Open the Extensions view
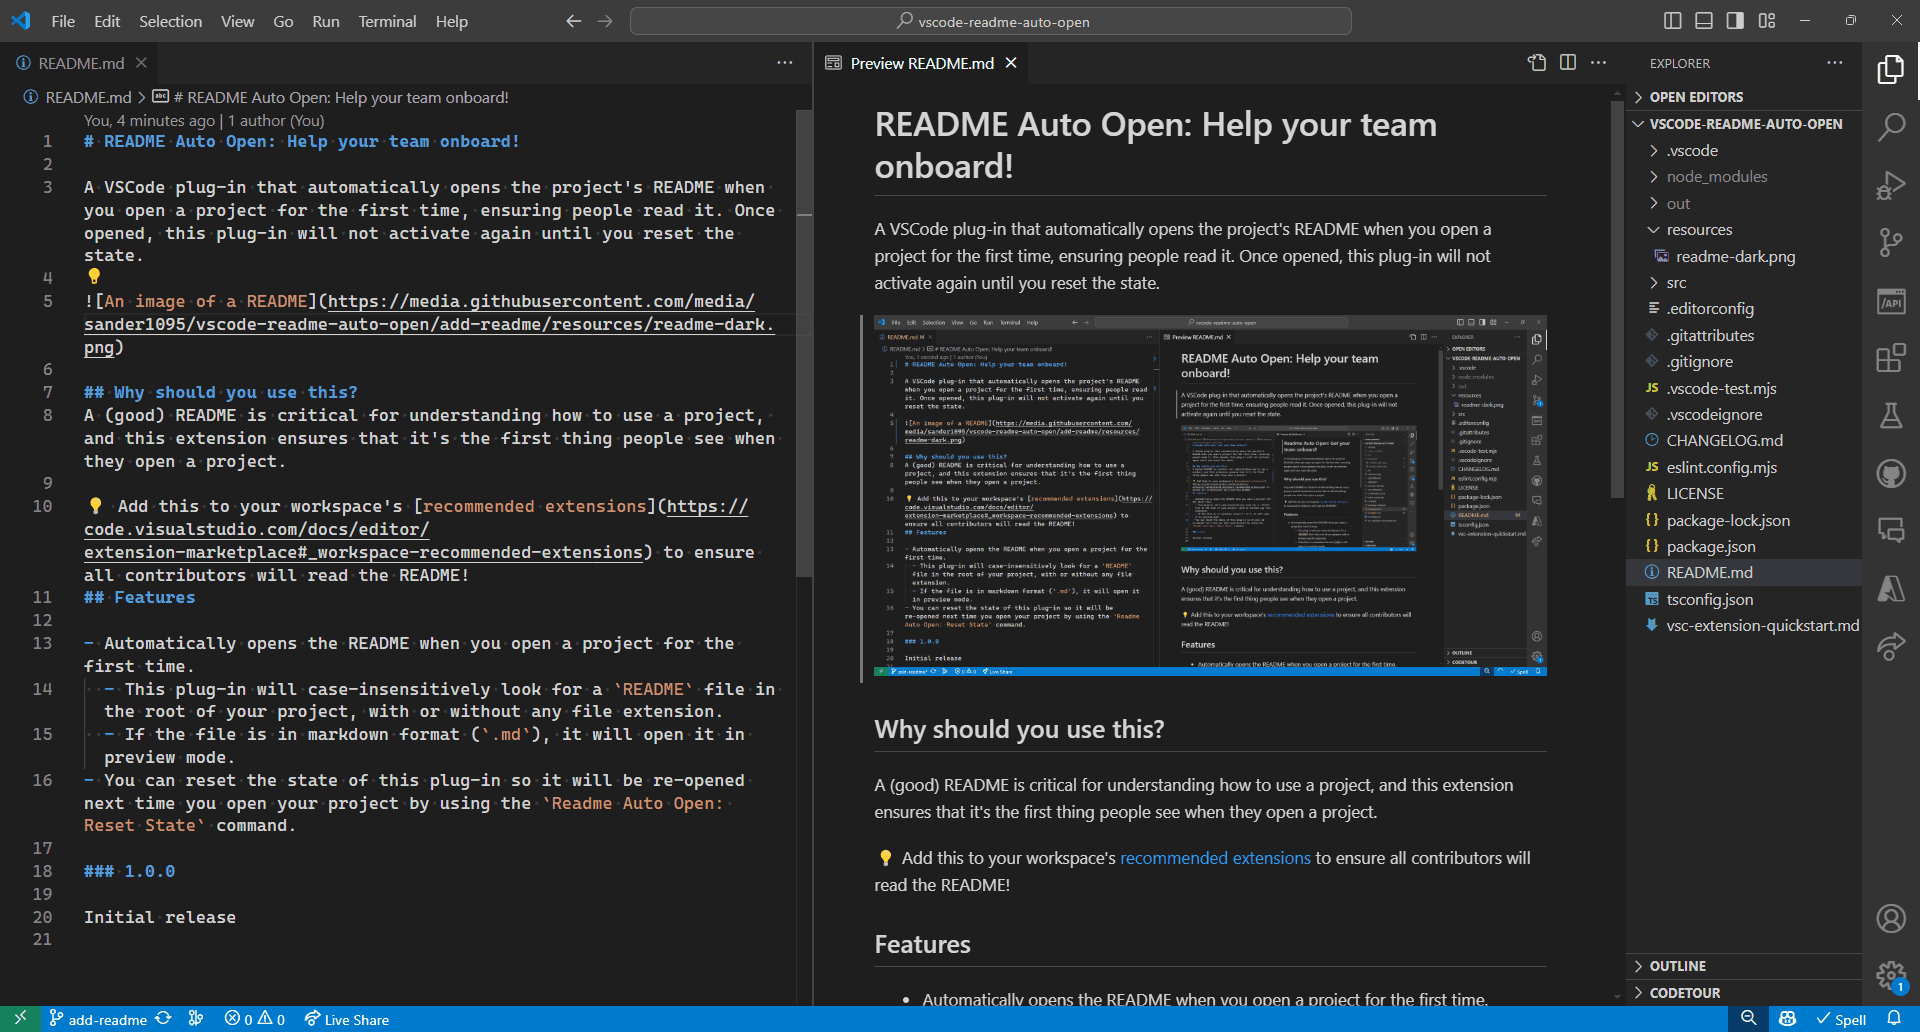This screenshot has height=1032, width=1920. pos(1890,358)
